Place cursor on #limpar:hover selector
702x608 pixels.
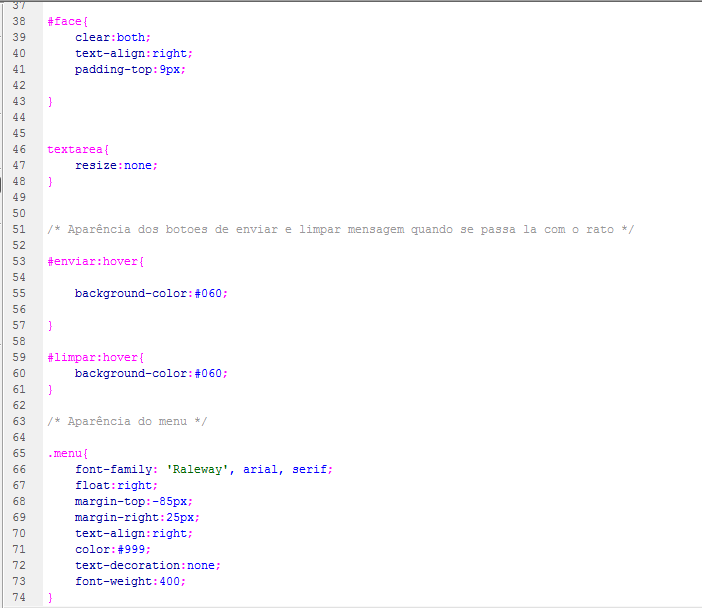(x=96, y=357)
